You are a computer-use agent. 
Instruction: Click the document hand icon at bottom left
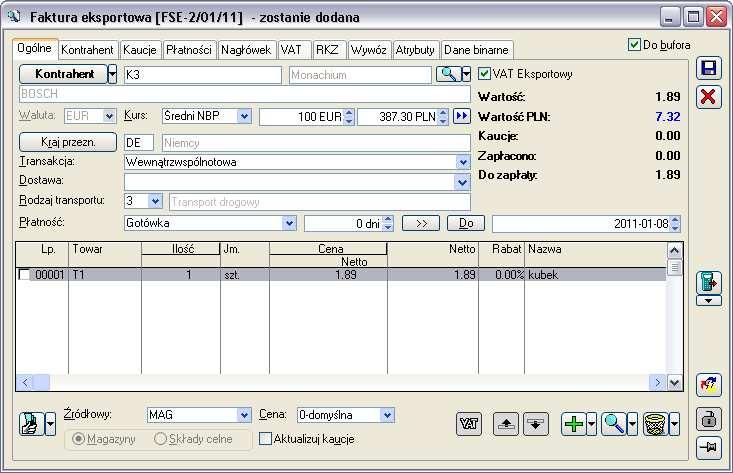click(x=31, y=424)
